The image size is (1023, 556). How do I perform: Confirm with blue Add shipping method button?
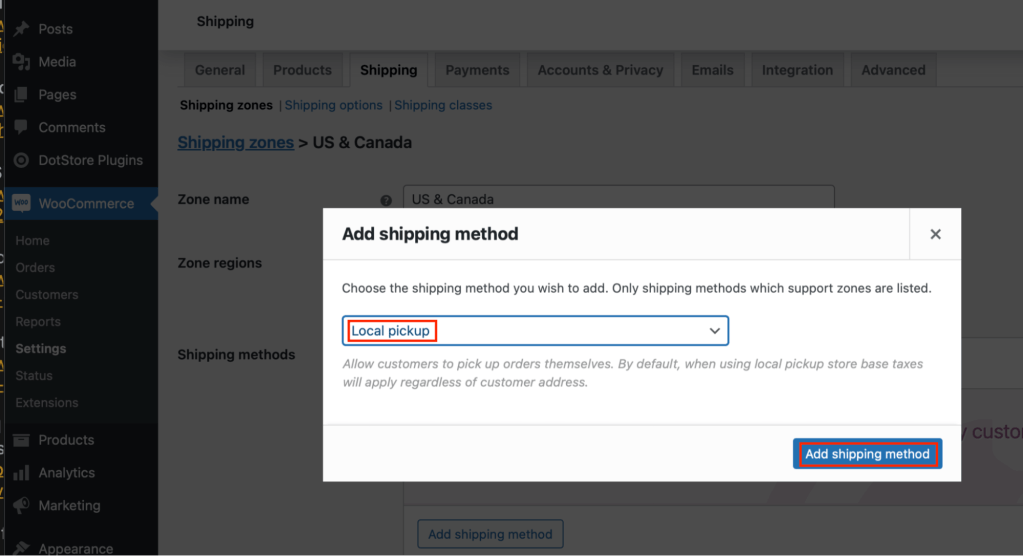tap(867, 454)
